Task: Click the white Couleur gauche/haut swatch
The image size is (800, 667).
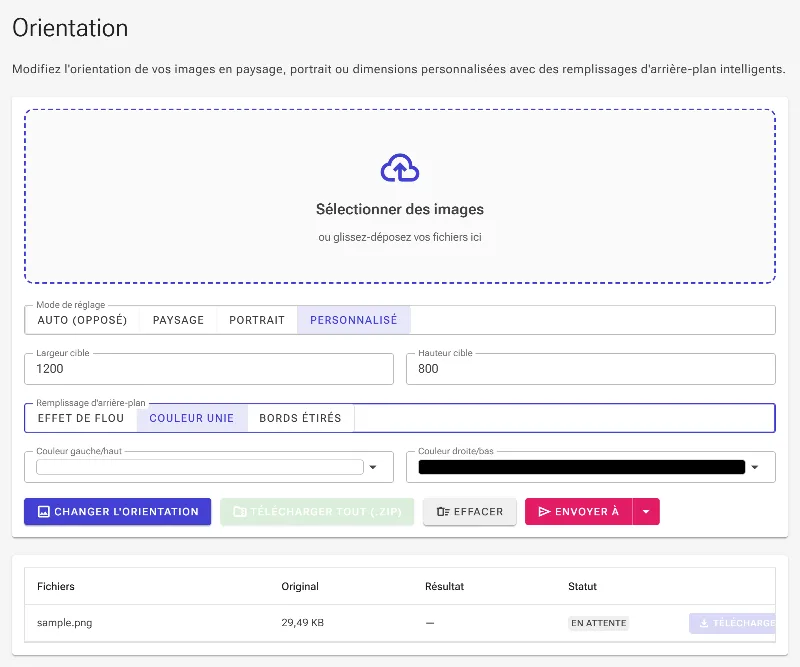Action: (x=199, y=467)
